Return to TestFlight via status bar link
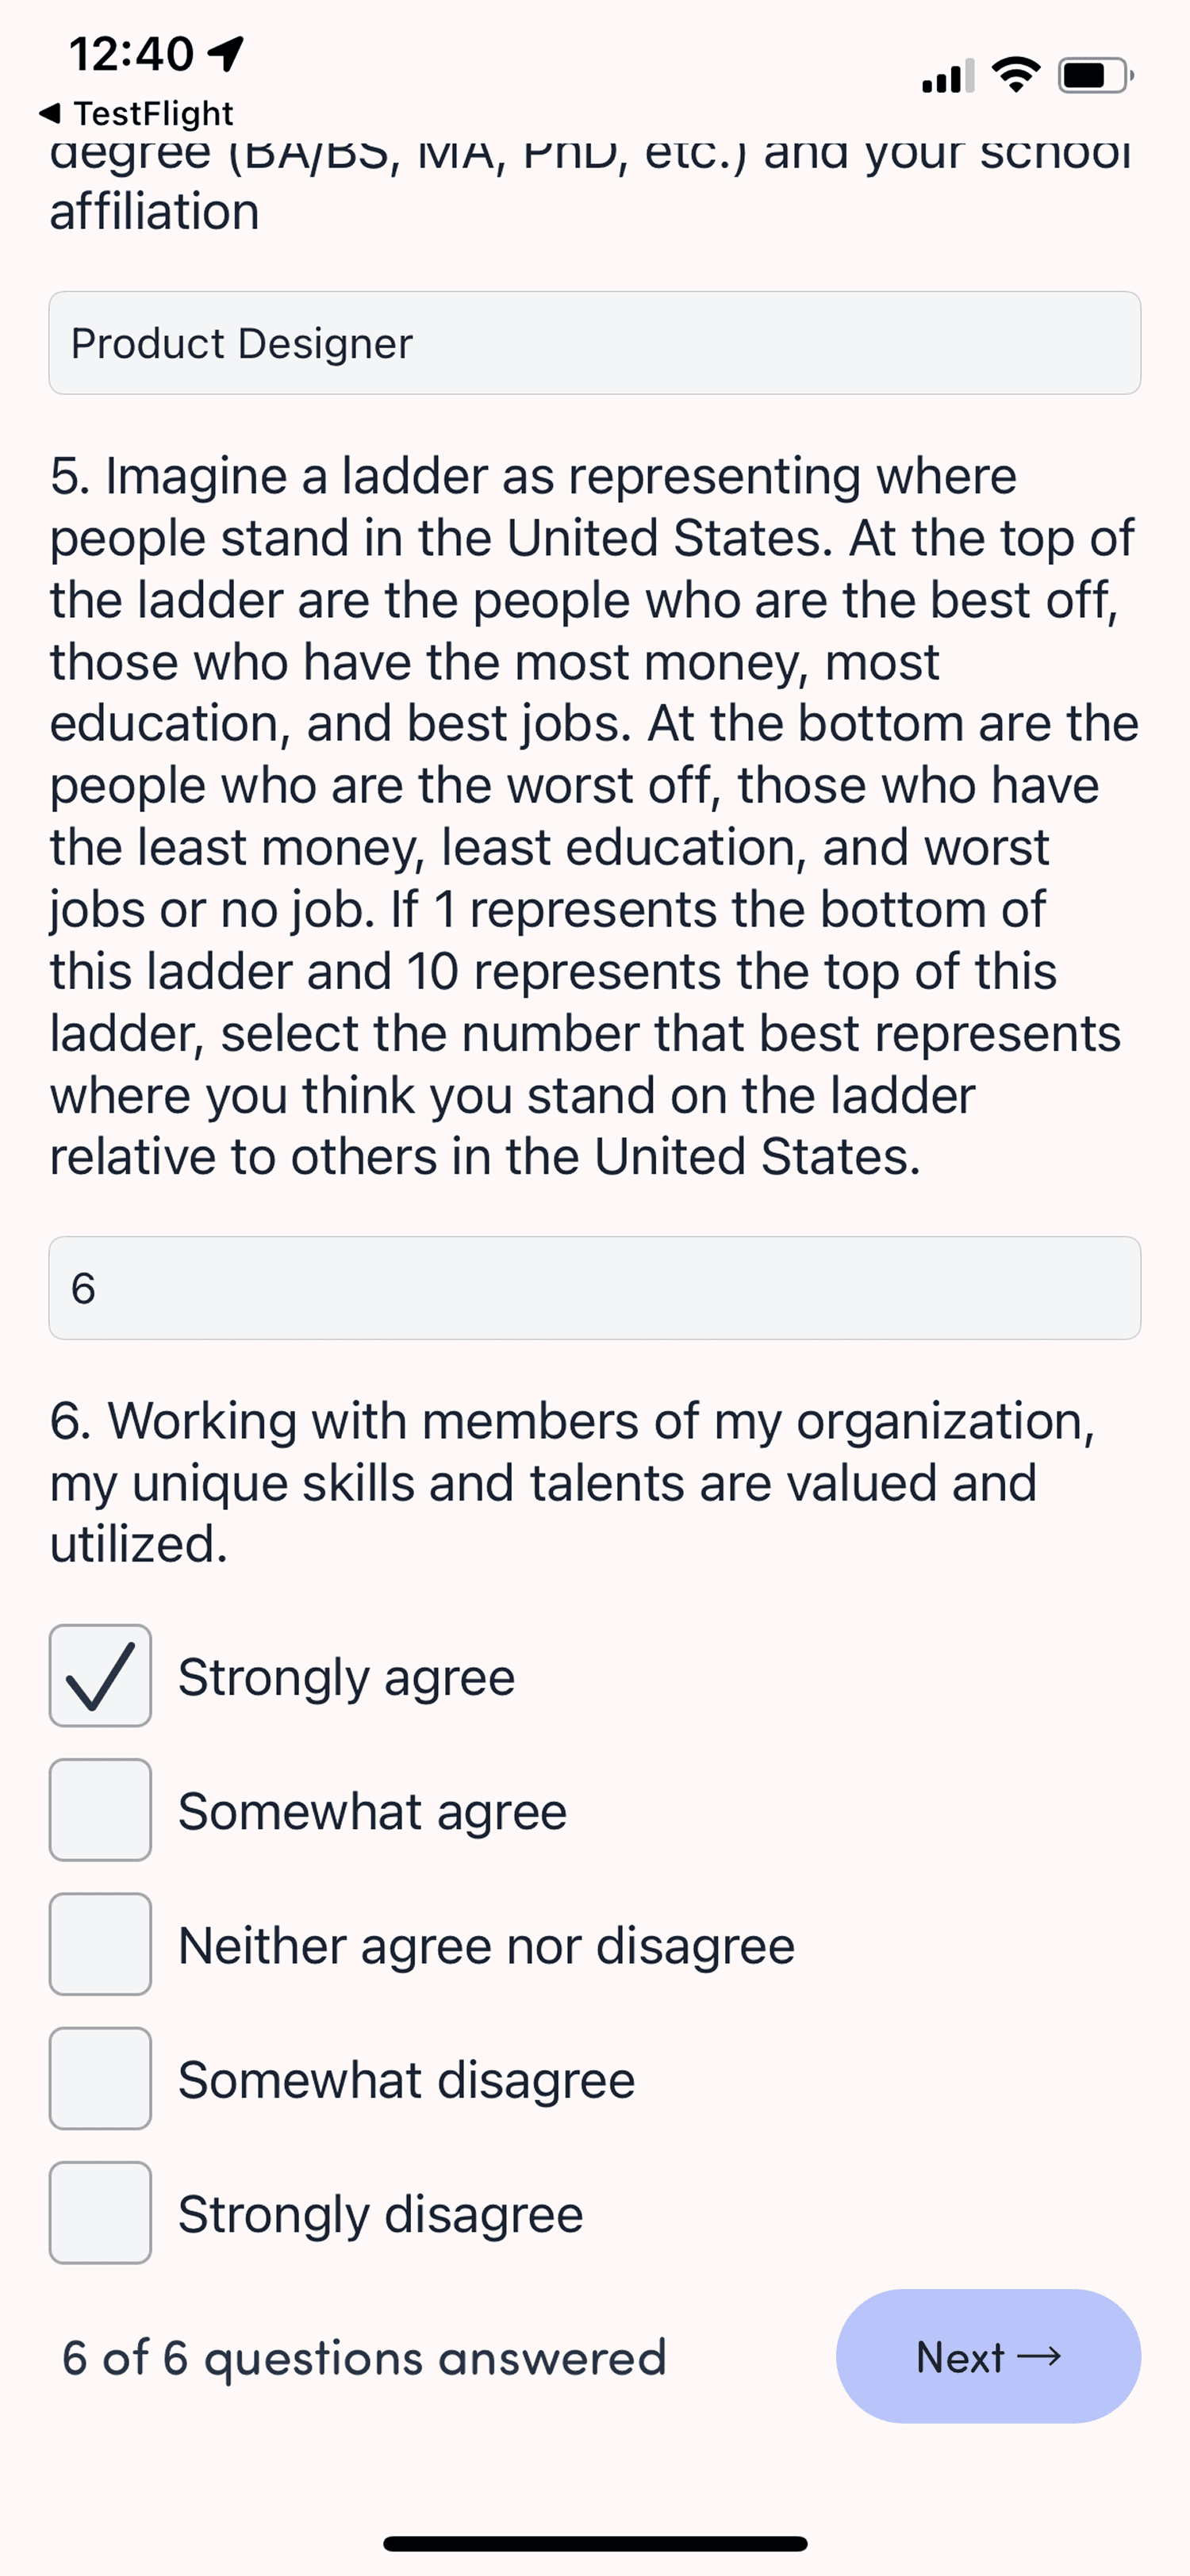Screen dimensions: 1190x2576 pos(136,113)
